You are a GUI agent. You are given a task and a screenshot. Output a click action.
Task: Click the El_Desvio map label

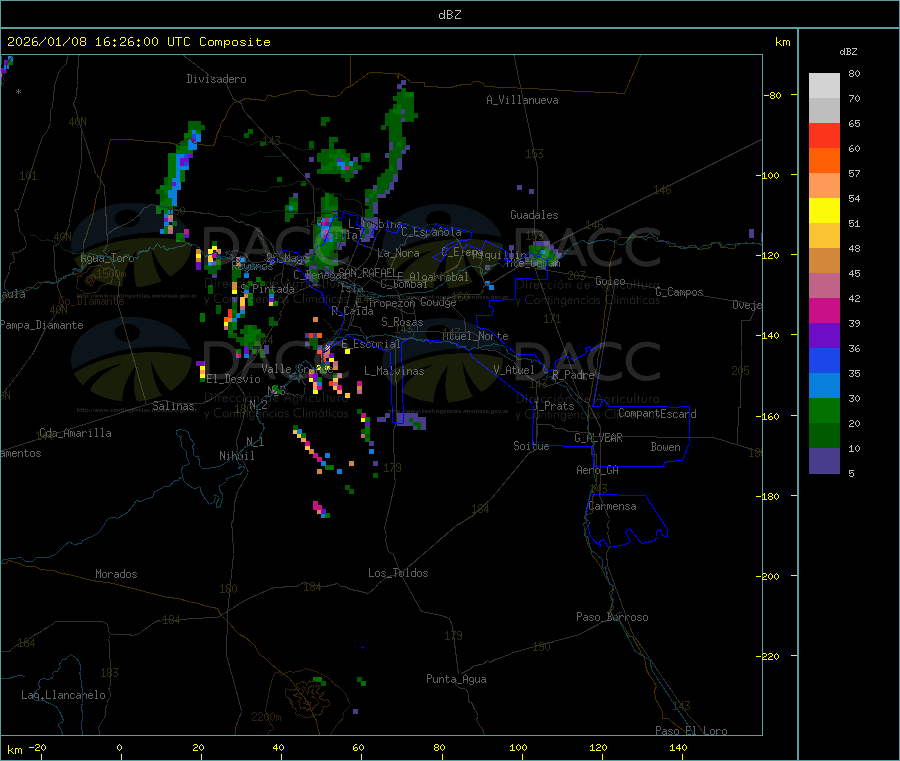pyautogui.click(x=234, y=379)
